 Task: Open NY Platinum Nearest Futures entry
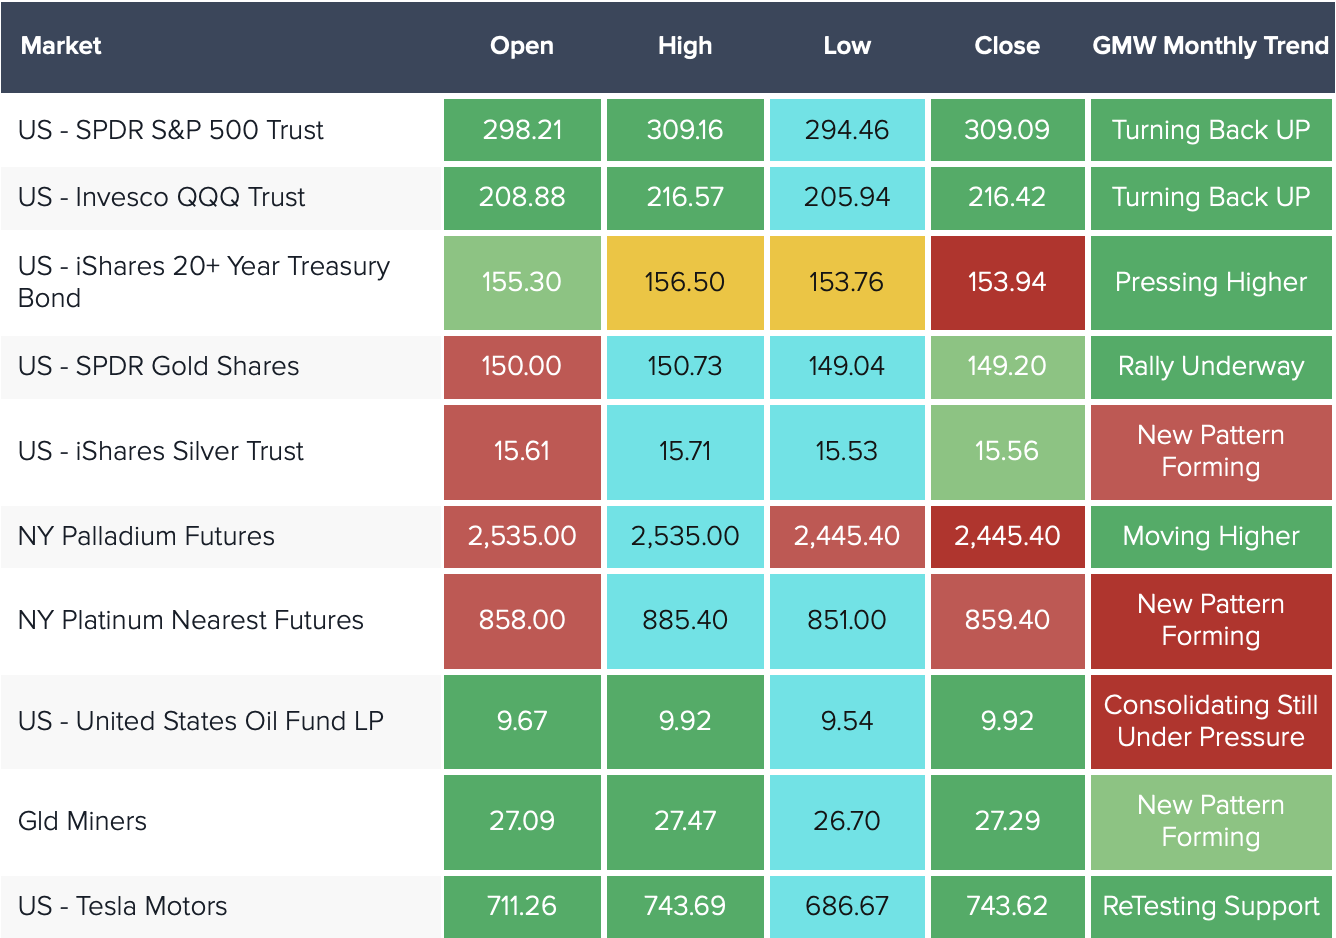pos(191,620)
